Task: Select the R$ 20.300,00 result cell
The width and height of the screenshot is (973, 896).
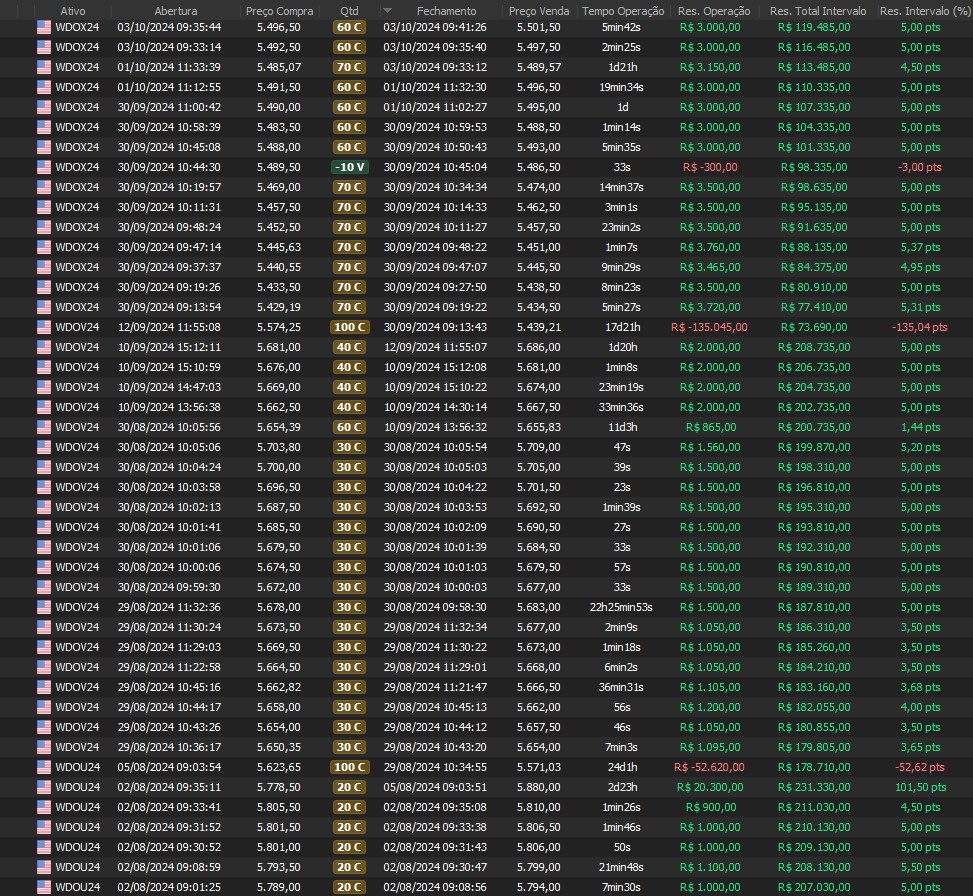Action: click(709, 787)
